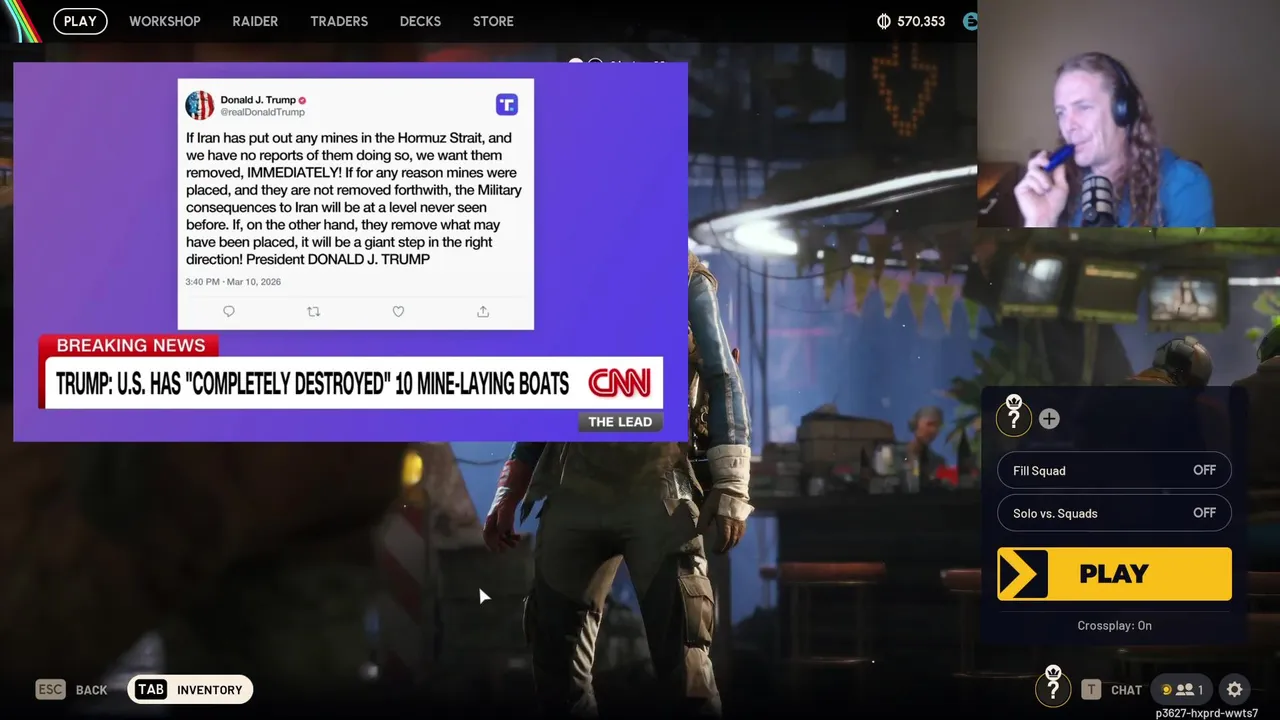Click the CNN logo on news banner

click(620, 383)
